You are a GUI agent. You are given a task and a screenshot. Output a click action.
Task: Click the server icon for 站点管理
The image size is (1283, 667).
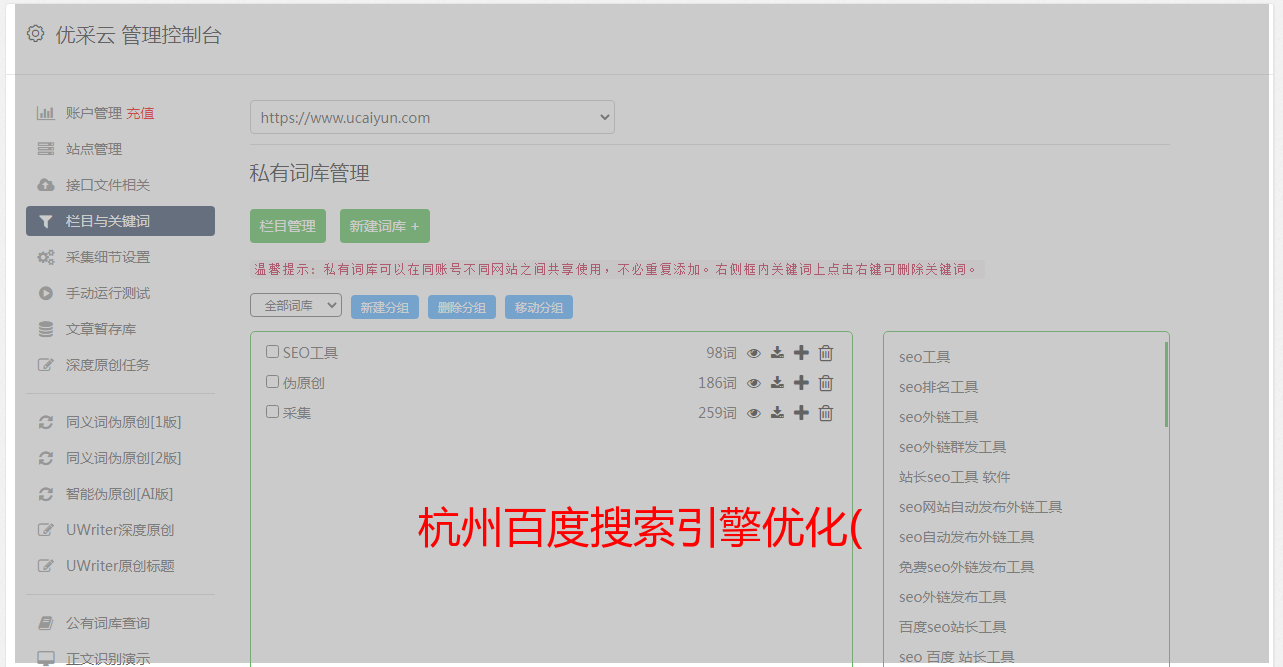coord(45,149)
